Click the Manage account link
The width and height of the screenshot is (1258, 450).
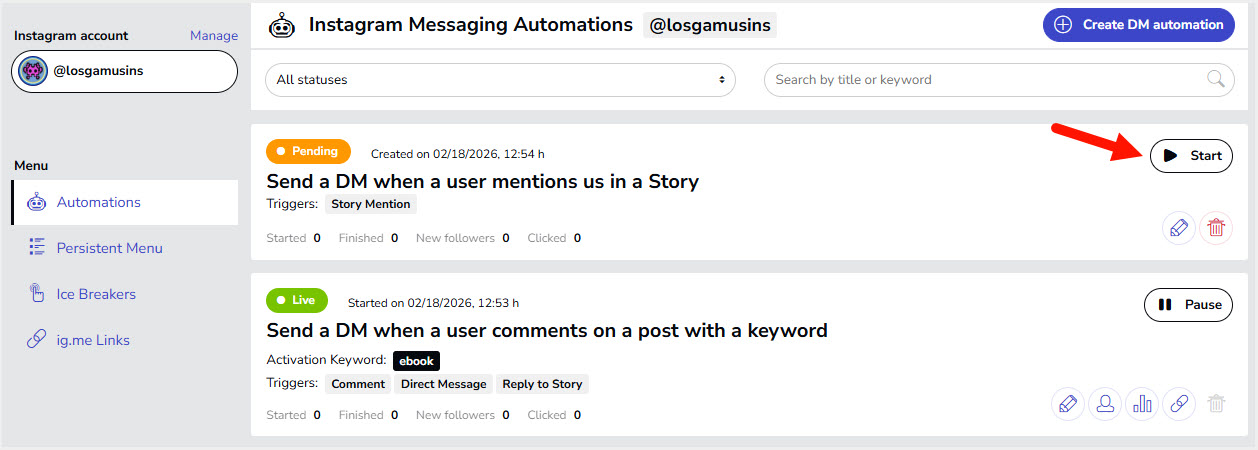pyautogui.click(x=214, y=36)
